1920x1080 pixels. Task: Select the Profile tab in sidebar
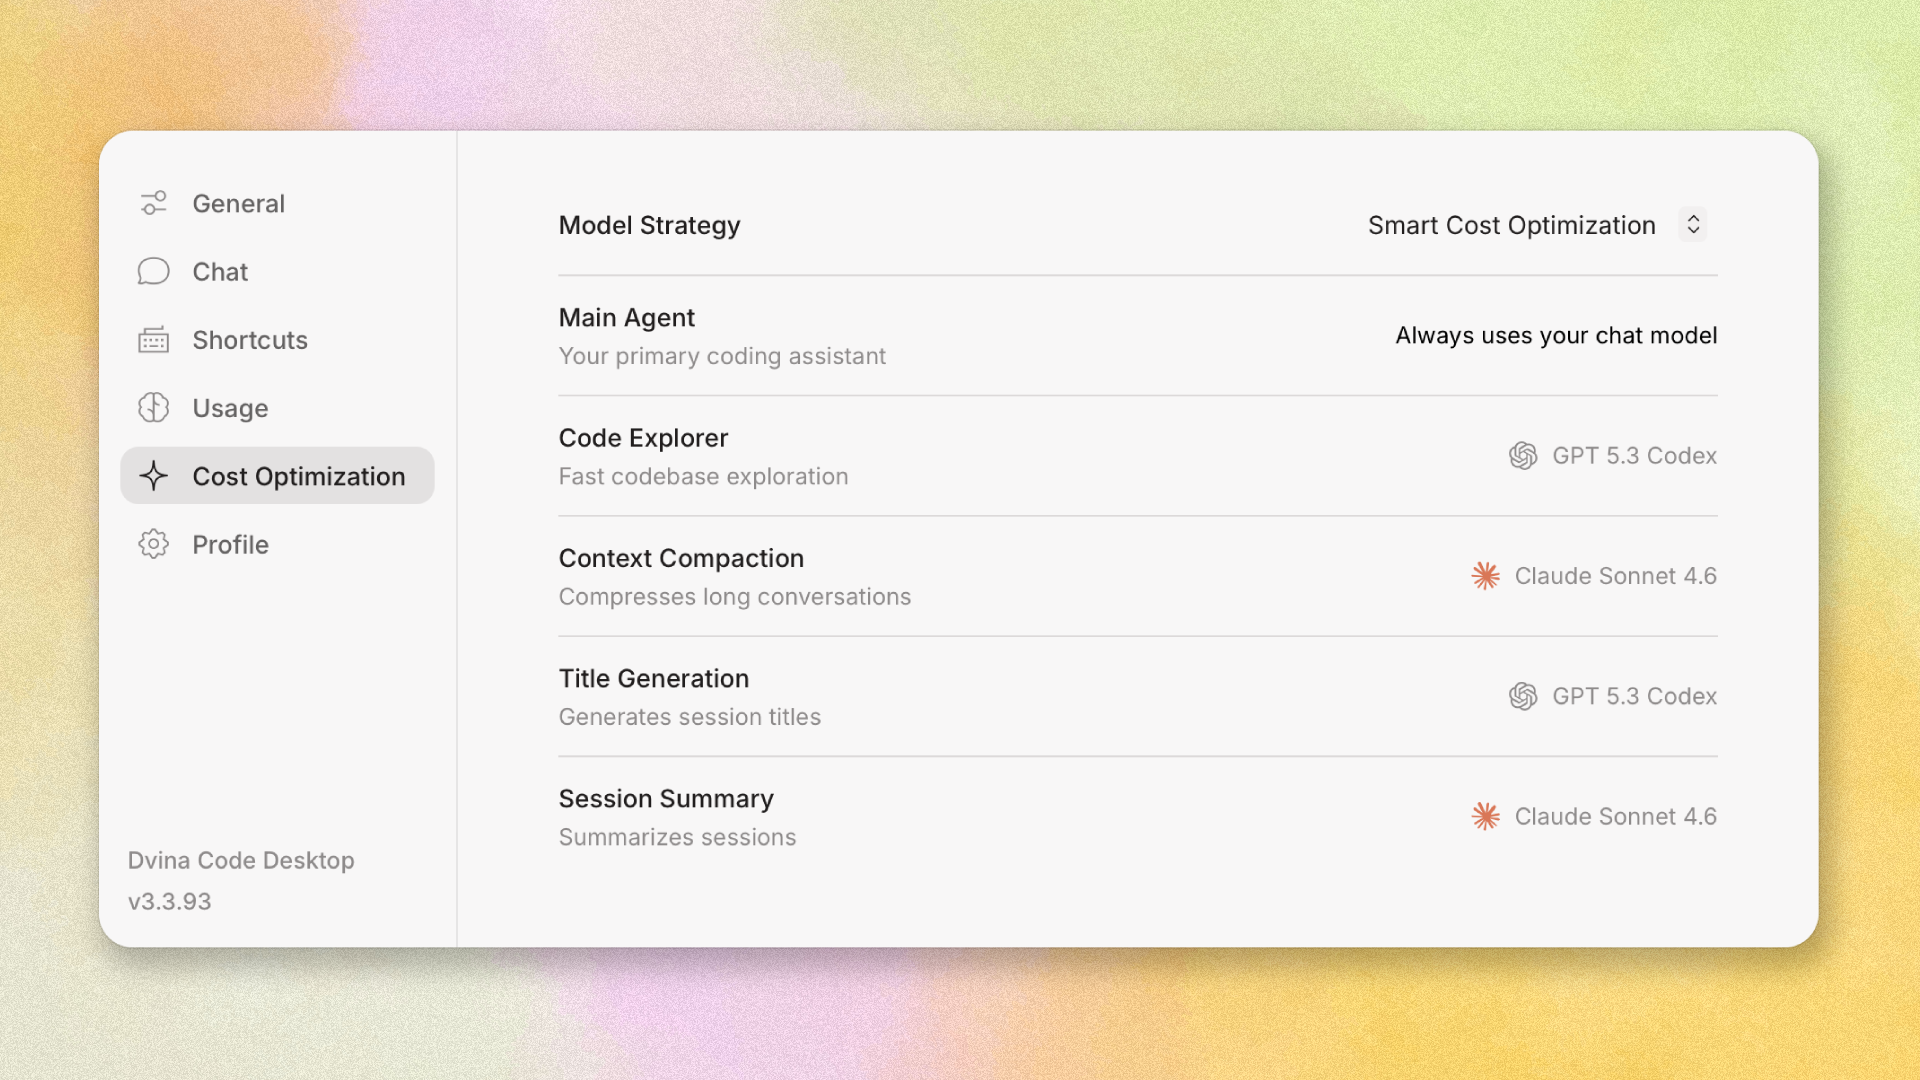(230, 544)
